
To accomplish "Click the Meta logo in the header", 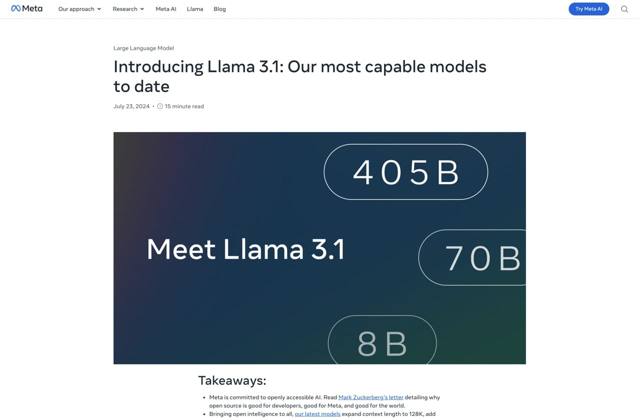I will pos(27,9).
